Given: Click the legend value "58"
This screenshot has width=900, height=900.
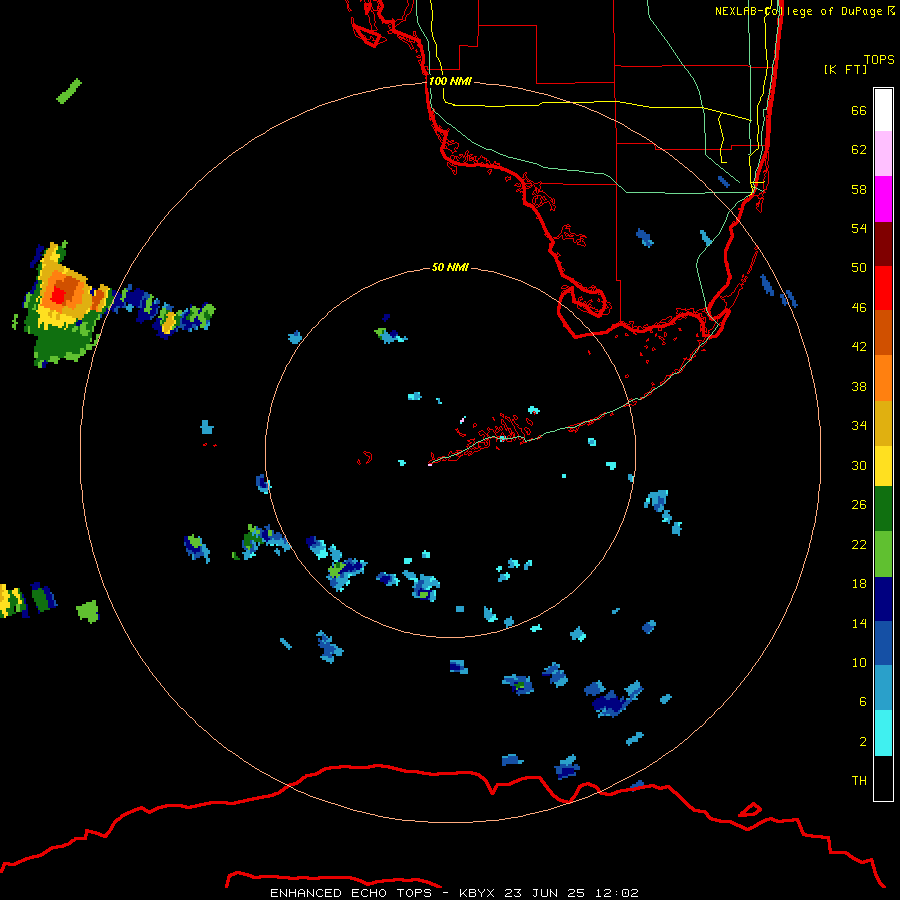Looking at the screenshot, I should click(859, 189).
